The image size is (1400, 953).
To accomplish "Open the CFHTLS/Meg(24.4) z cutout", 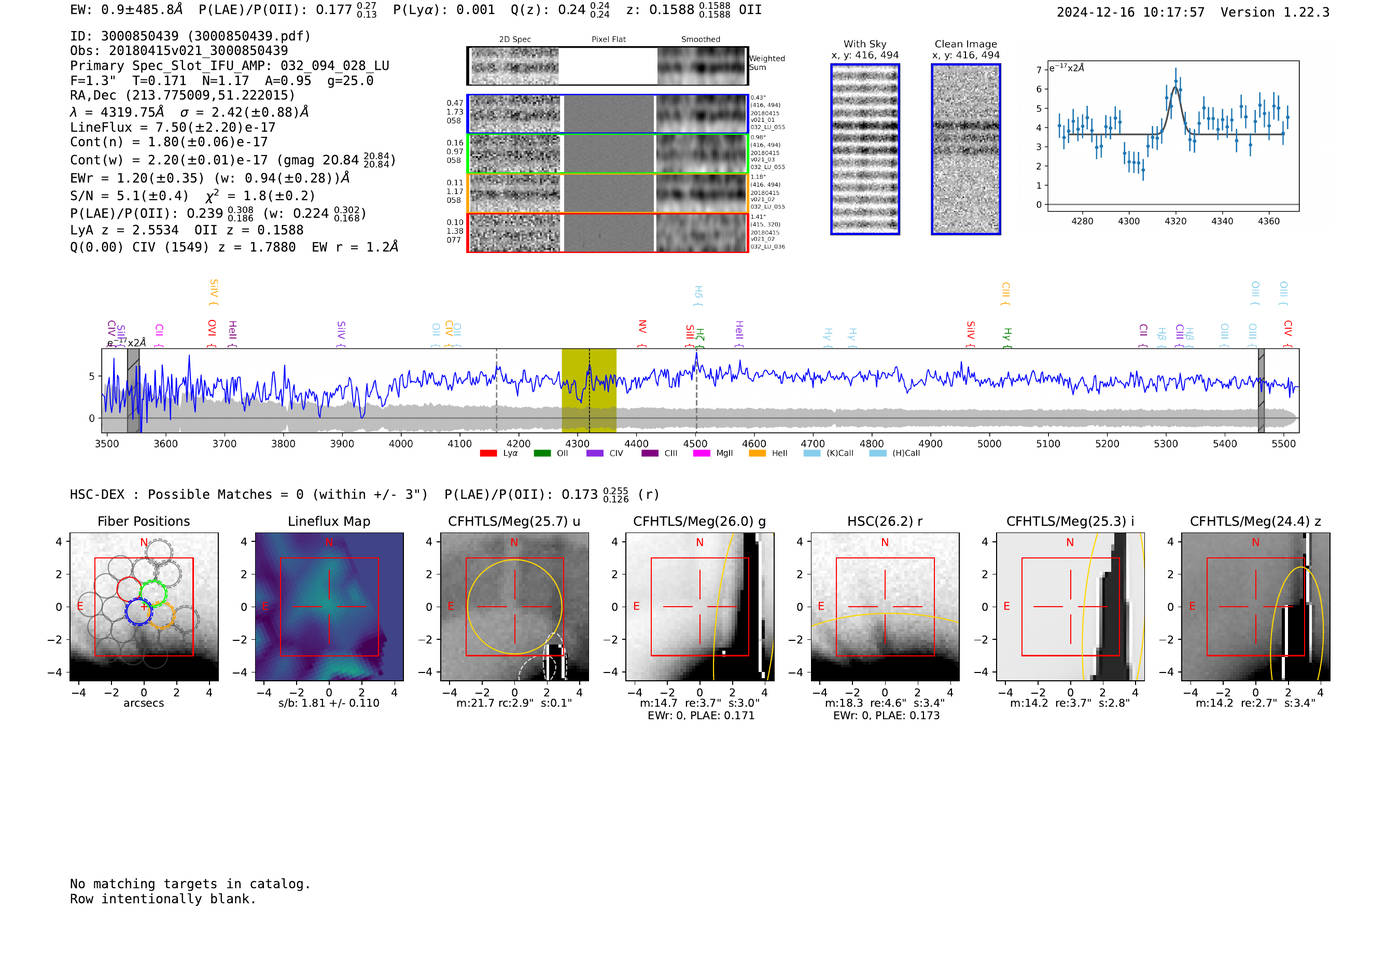I will click(1256, 607).
